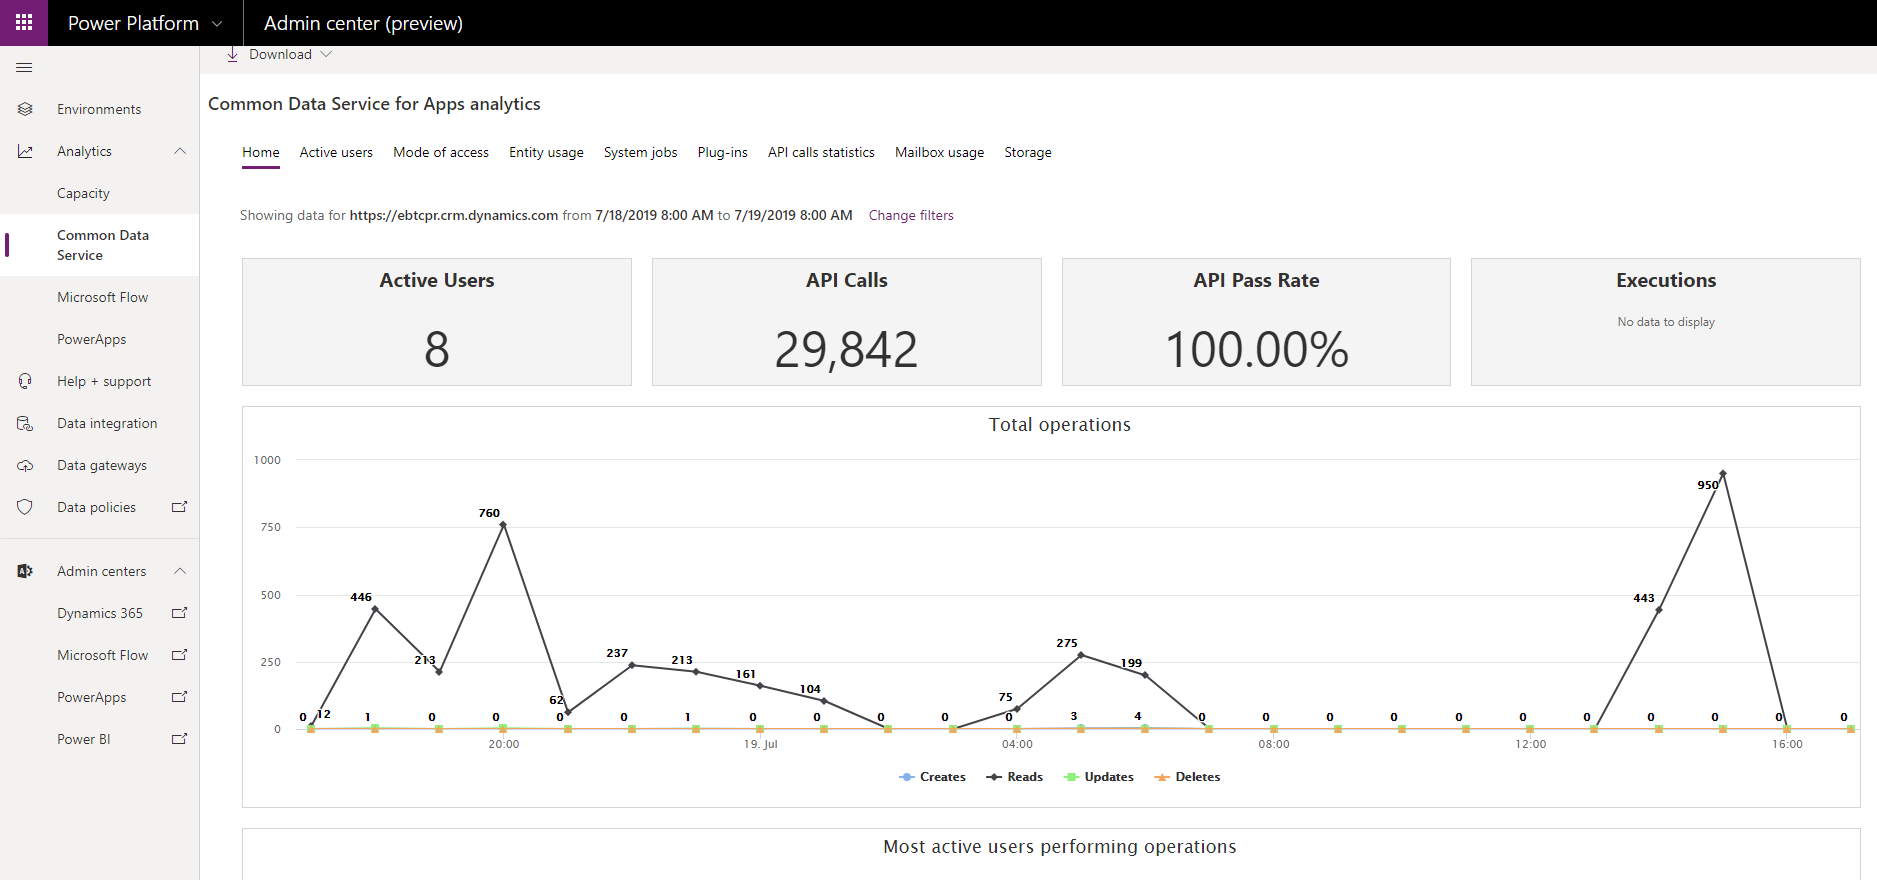1877x880 pixels.
Task: Toggle the Reads series in chart legend
Action: (1014, 777)
